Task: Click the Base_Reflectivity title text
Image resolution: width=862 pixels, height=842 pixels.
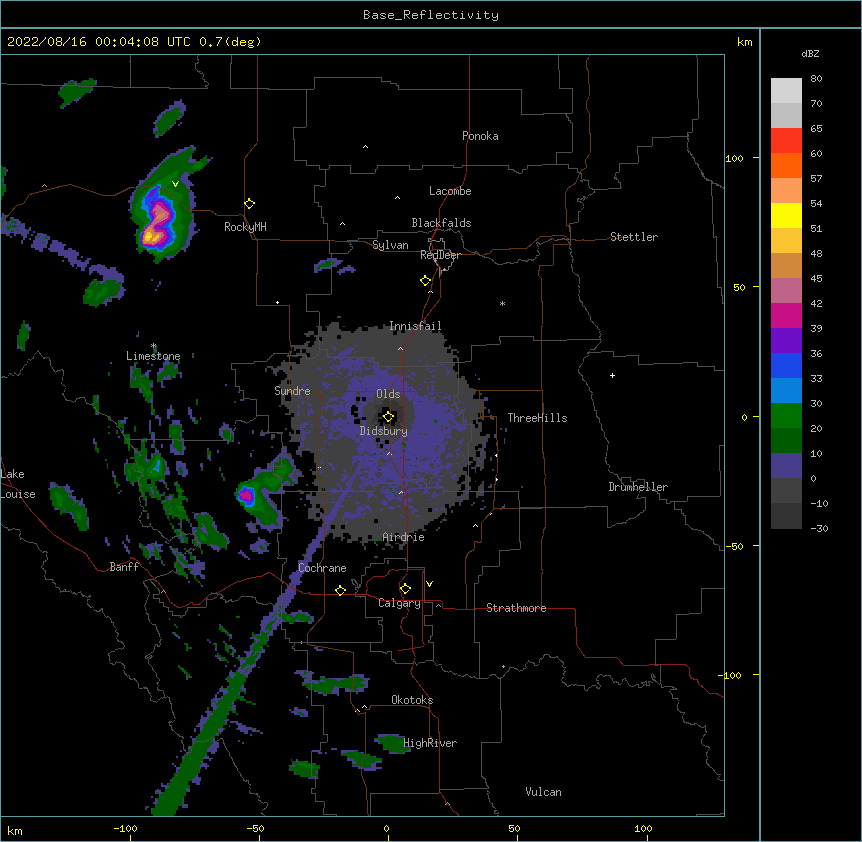Action: coord(431,15)
